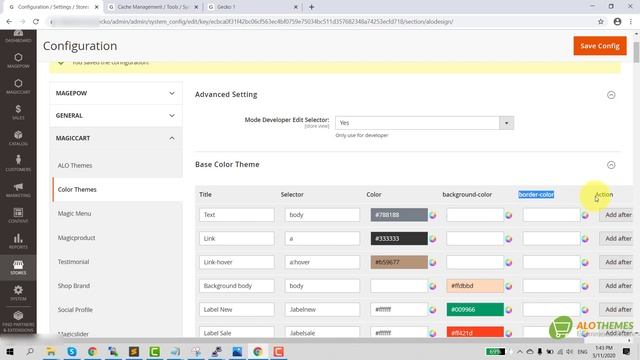Open Mode Developer Edit Selector dropdown
Screen dimensions: 640x360
coord(424,123)
